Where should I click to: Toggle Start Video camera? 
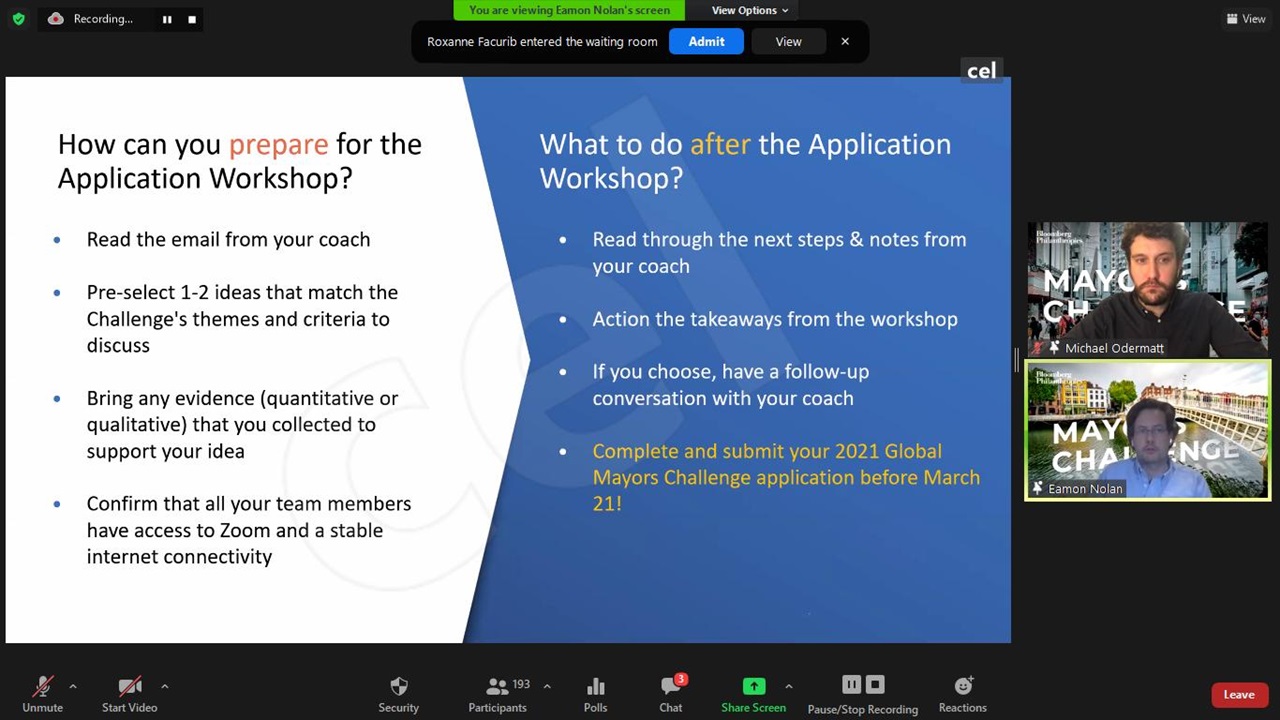tap(129, 686)
